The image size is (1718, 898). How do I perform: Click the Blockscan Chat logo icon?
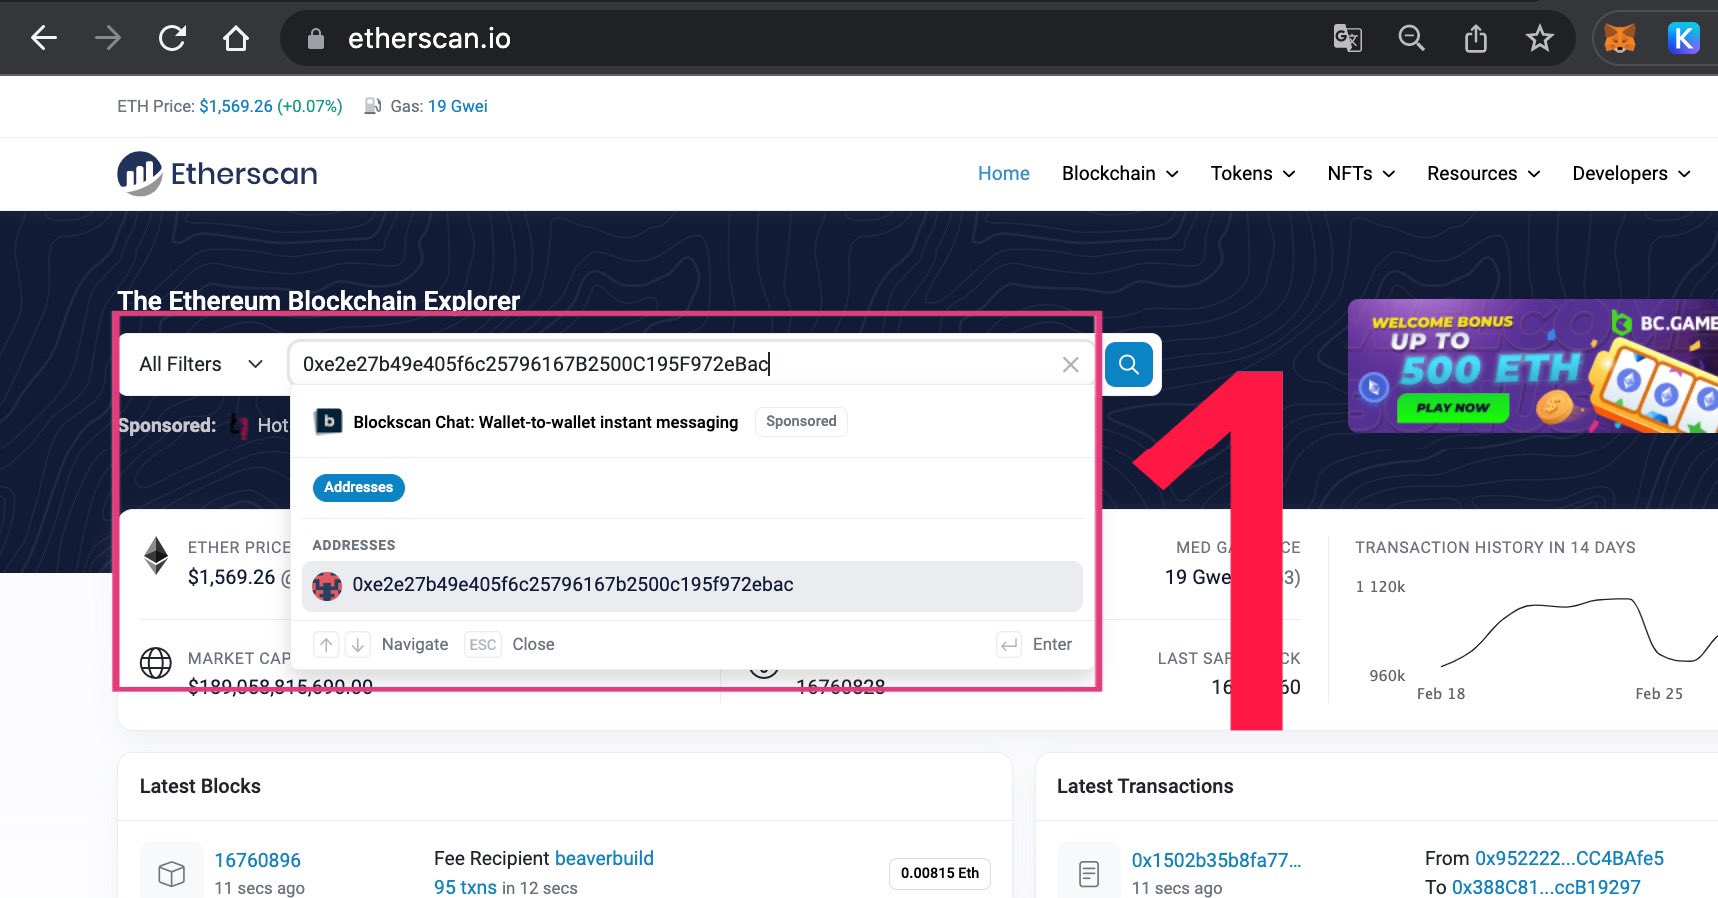click(x=328, y=422)
